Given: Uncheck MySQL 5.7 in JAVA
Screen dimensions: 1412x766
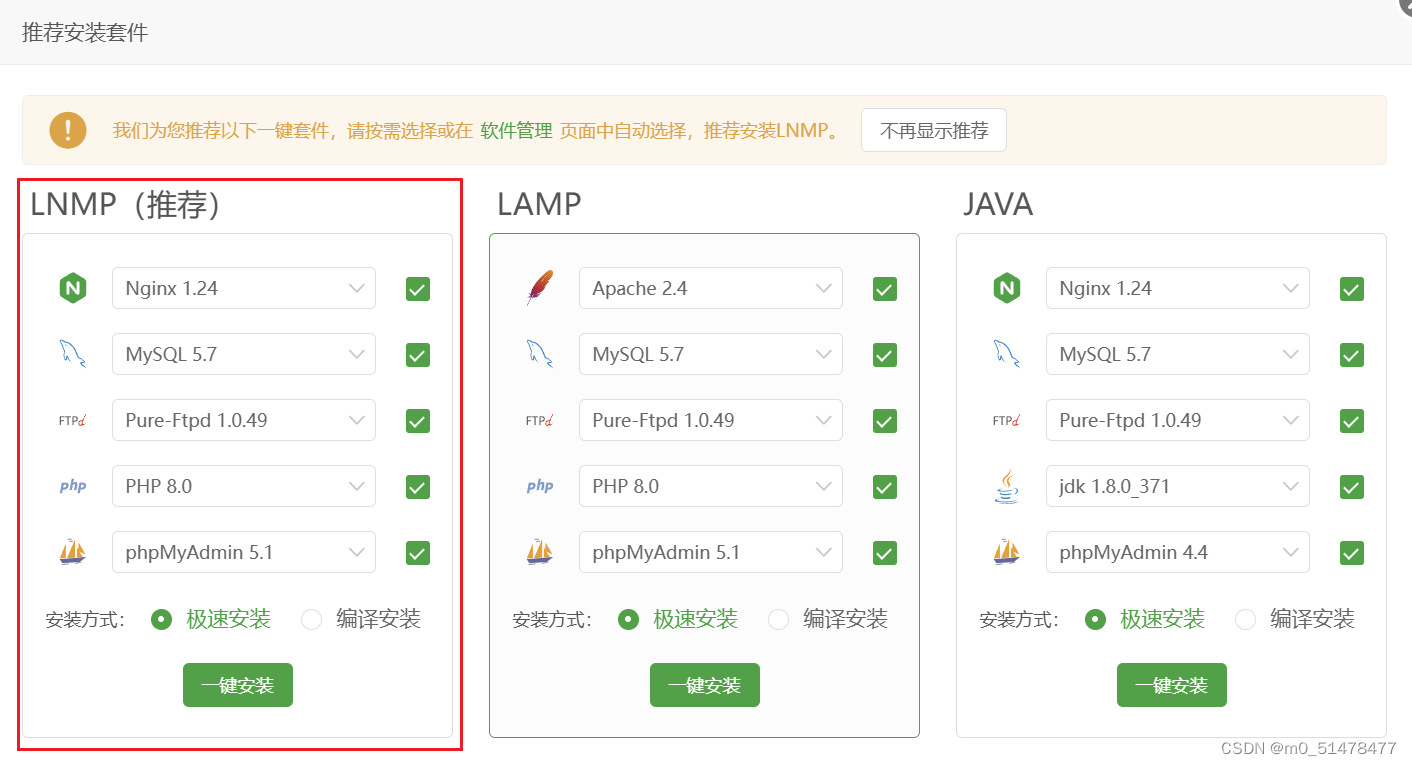Looking at the screenshot, I should pyautogui.click(x=1352, y=355).
